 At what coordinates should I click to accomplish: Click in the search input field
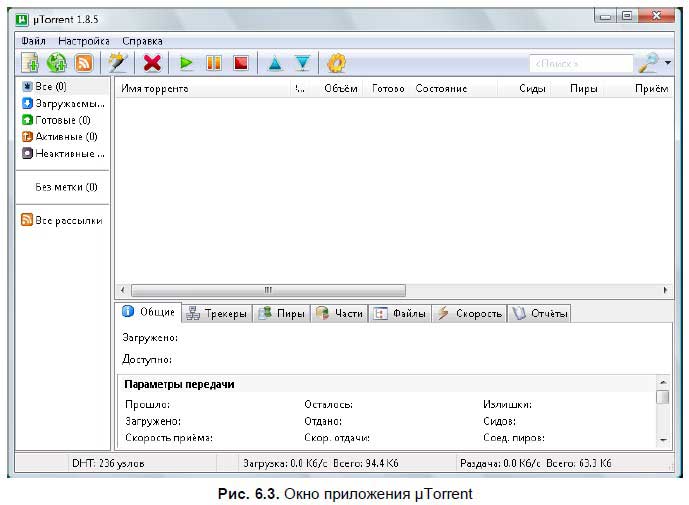(580, 64)
